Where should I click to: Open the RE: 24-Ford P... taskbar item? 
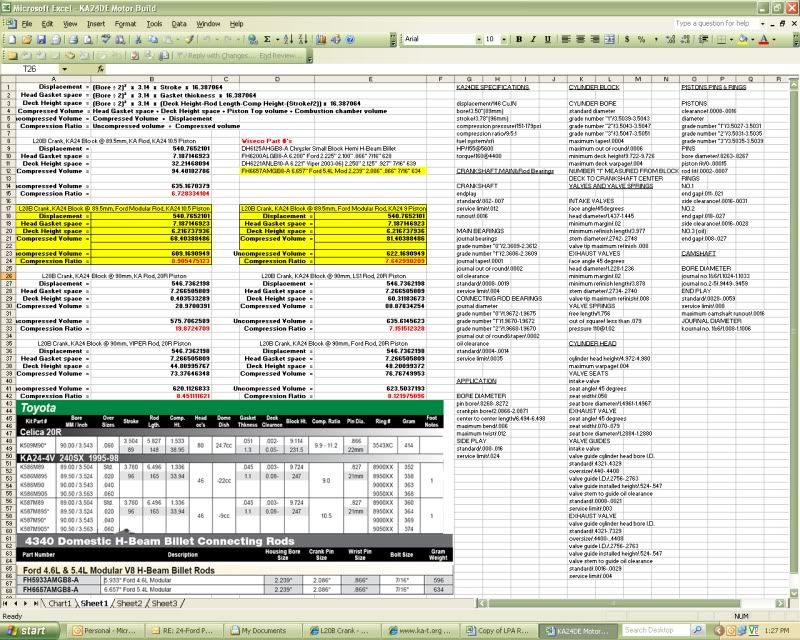tap(183, 631)
